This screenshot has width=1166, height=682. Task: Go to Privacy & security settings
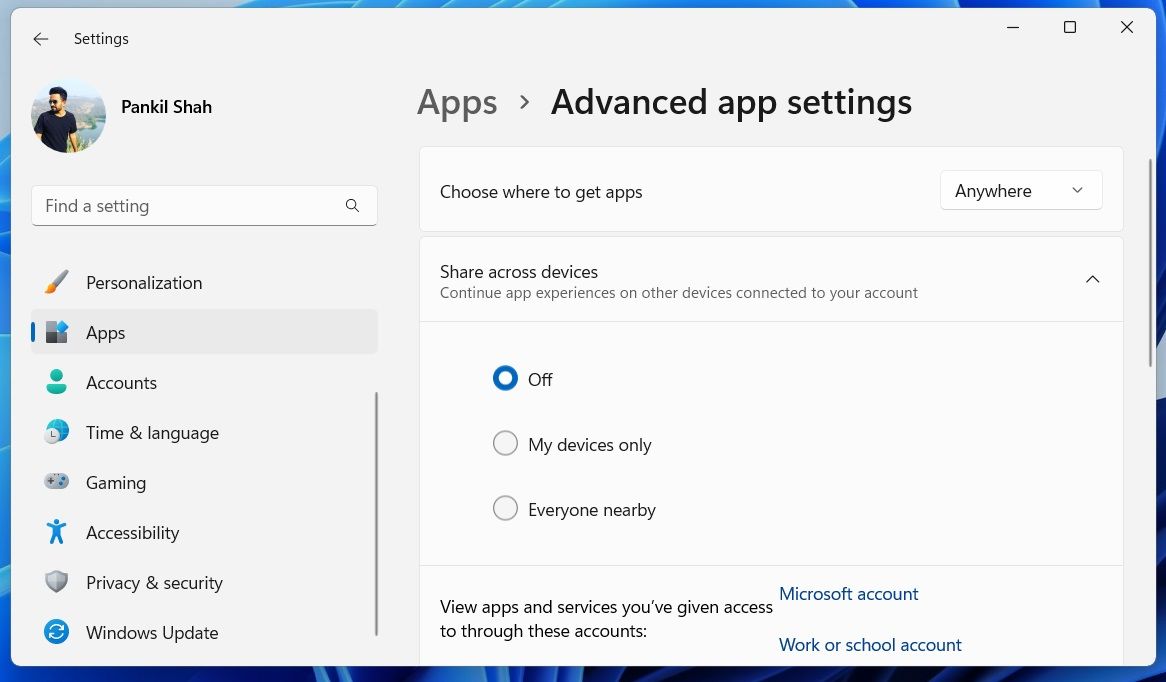(x=204, y=582)
